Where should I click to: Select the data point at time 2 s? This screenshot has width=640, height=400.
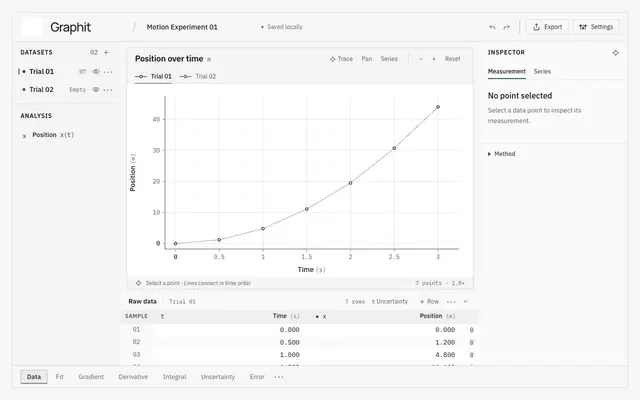[x=350, y=183]
